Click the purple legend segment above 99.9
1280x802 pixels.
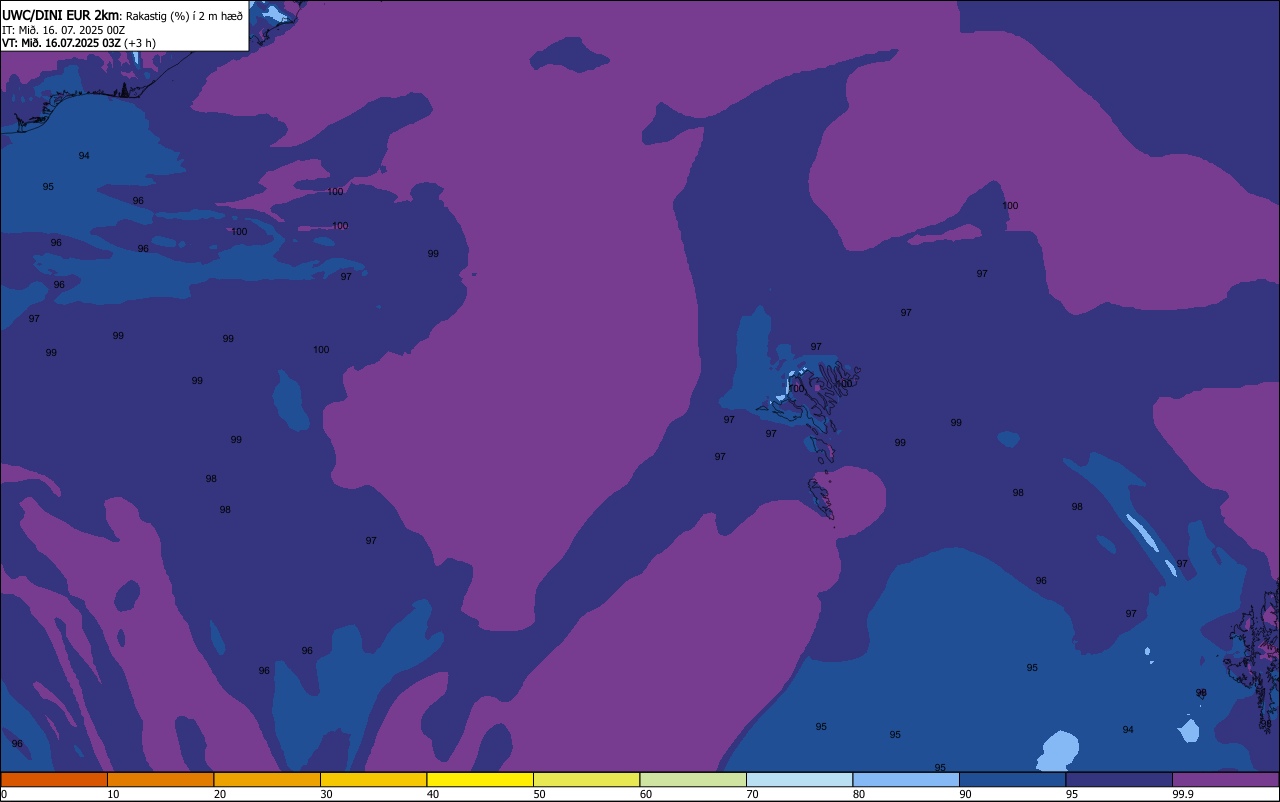(x=1225, y=779)
